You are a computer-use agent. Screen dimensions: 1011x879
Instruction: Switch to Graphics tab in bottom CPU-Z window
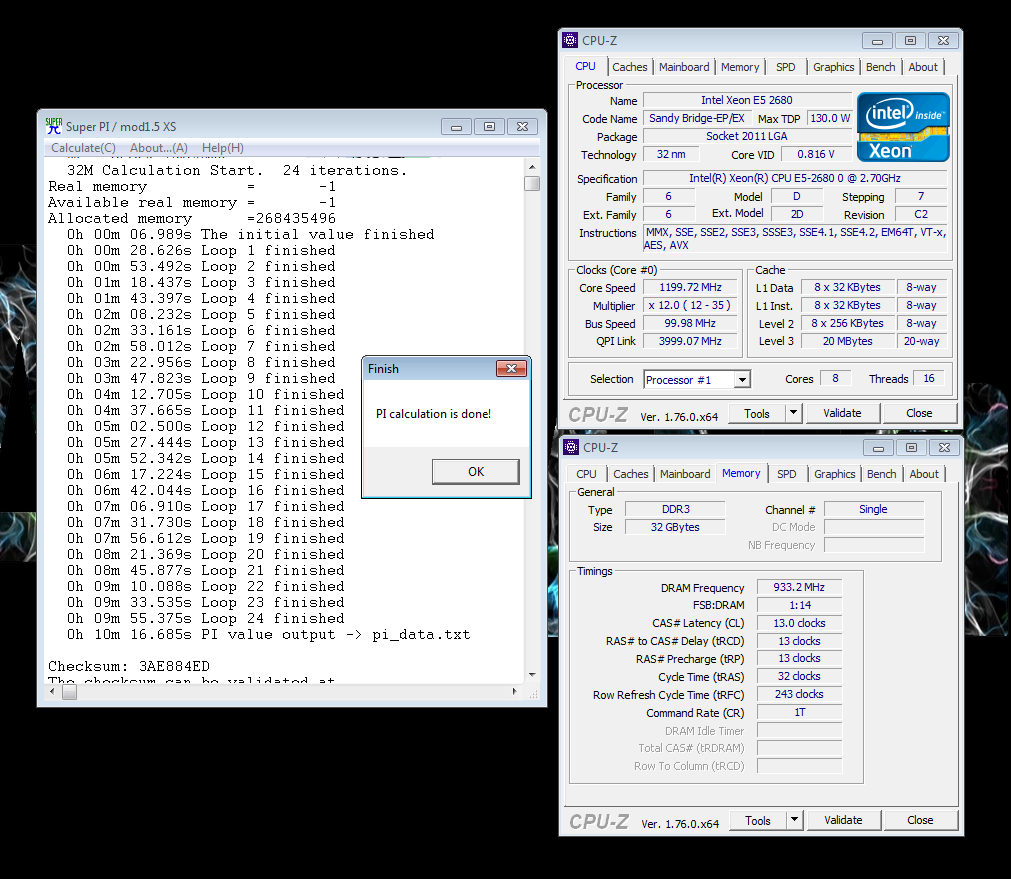click(x=834, y=474)
